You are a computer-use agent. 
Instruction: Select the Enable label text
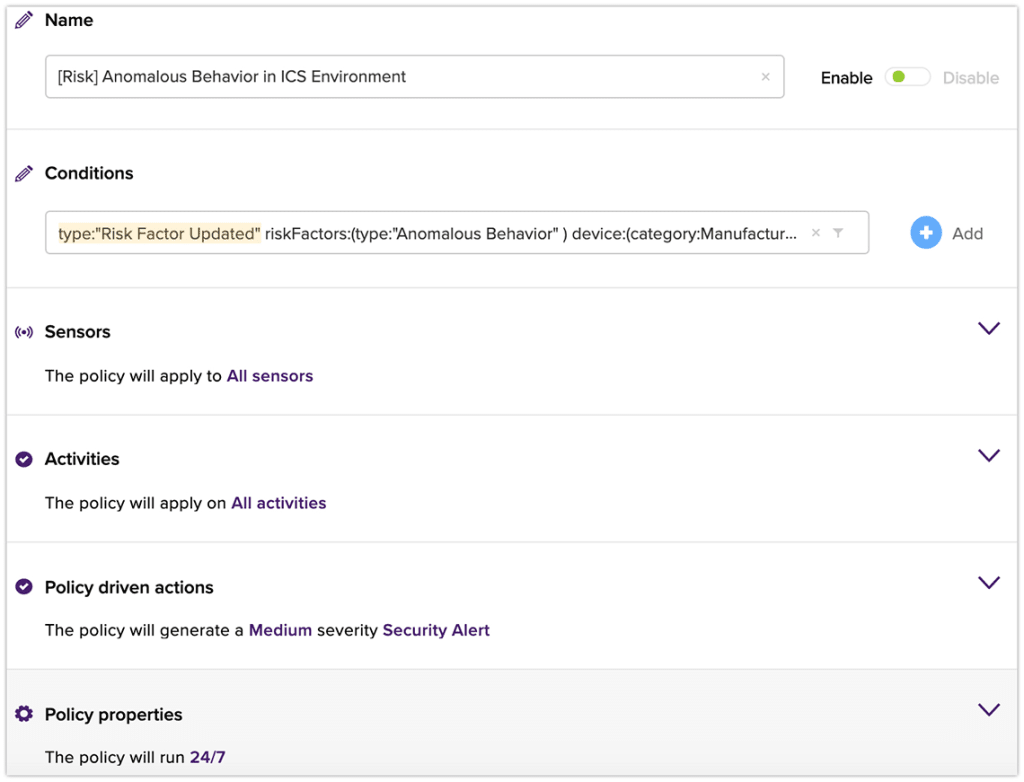coord(846,78)
